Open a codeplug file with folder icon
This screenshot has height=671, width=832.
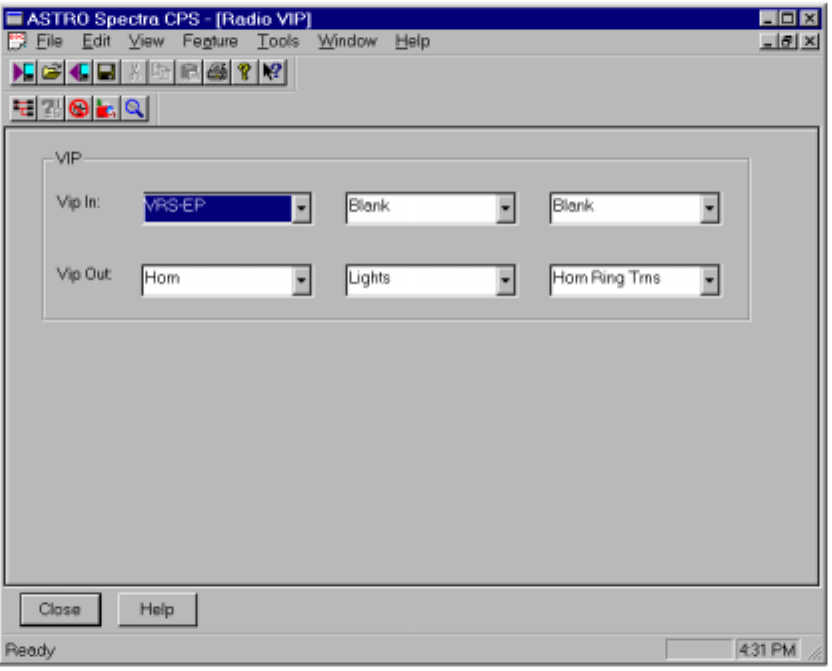(51, 72)
